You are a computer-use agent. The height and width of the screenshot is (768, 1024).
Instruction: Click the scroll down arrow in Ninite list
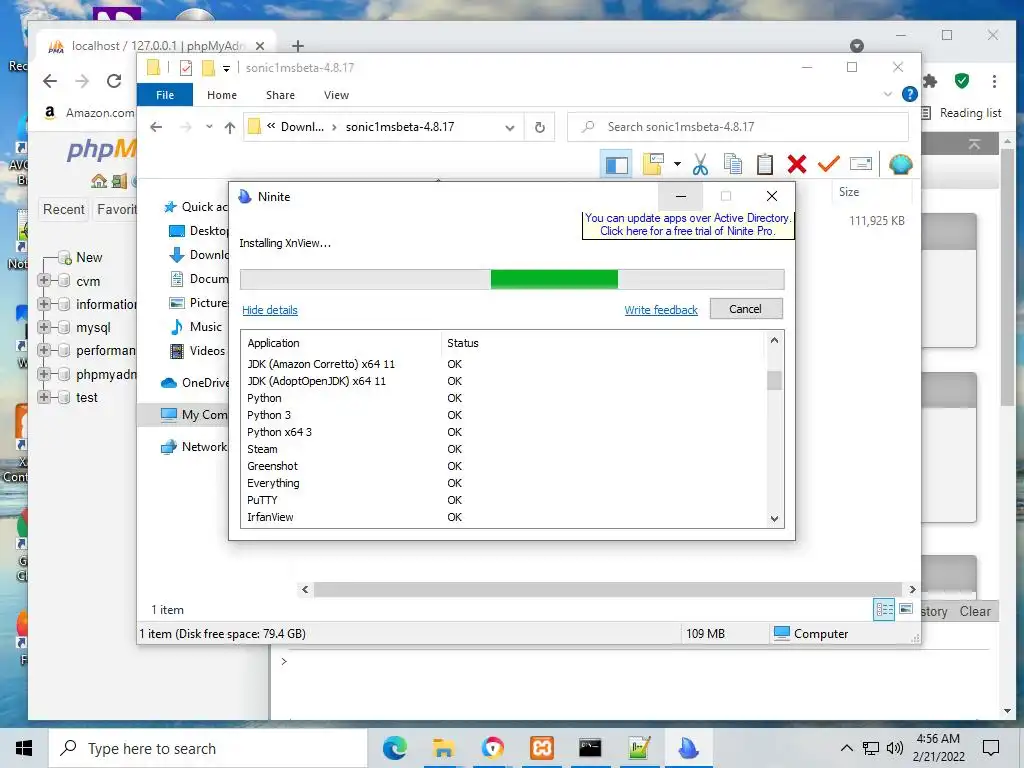774,519
